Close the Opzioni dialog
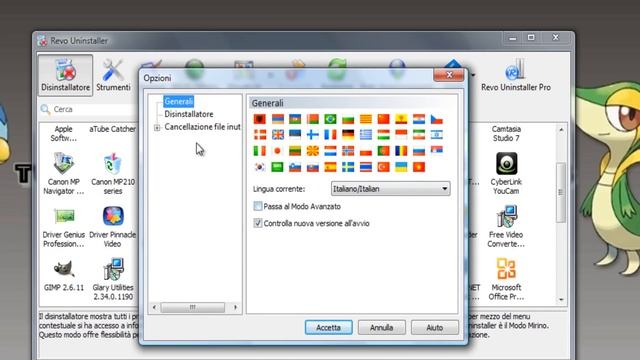The width and height of the screenshot is (640, 360). click(449, 75)
